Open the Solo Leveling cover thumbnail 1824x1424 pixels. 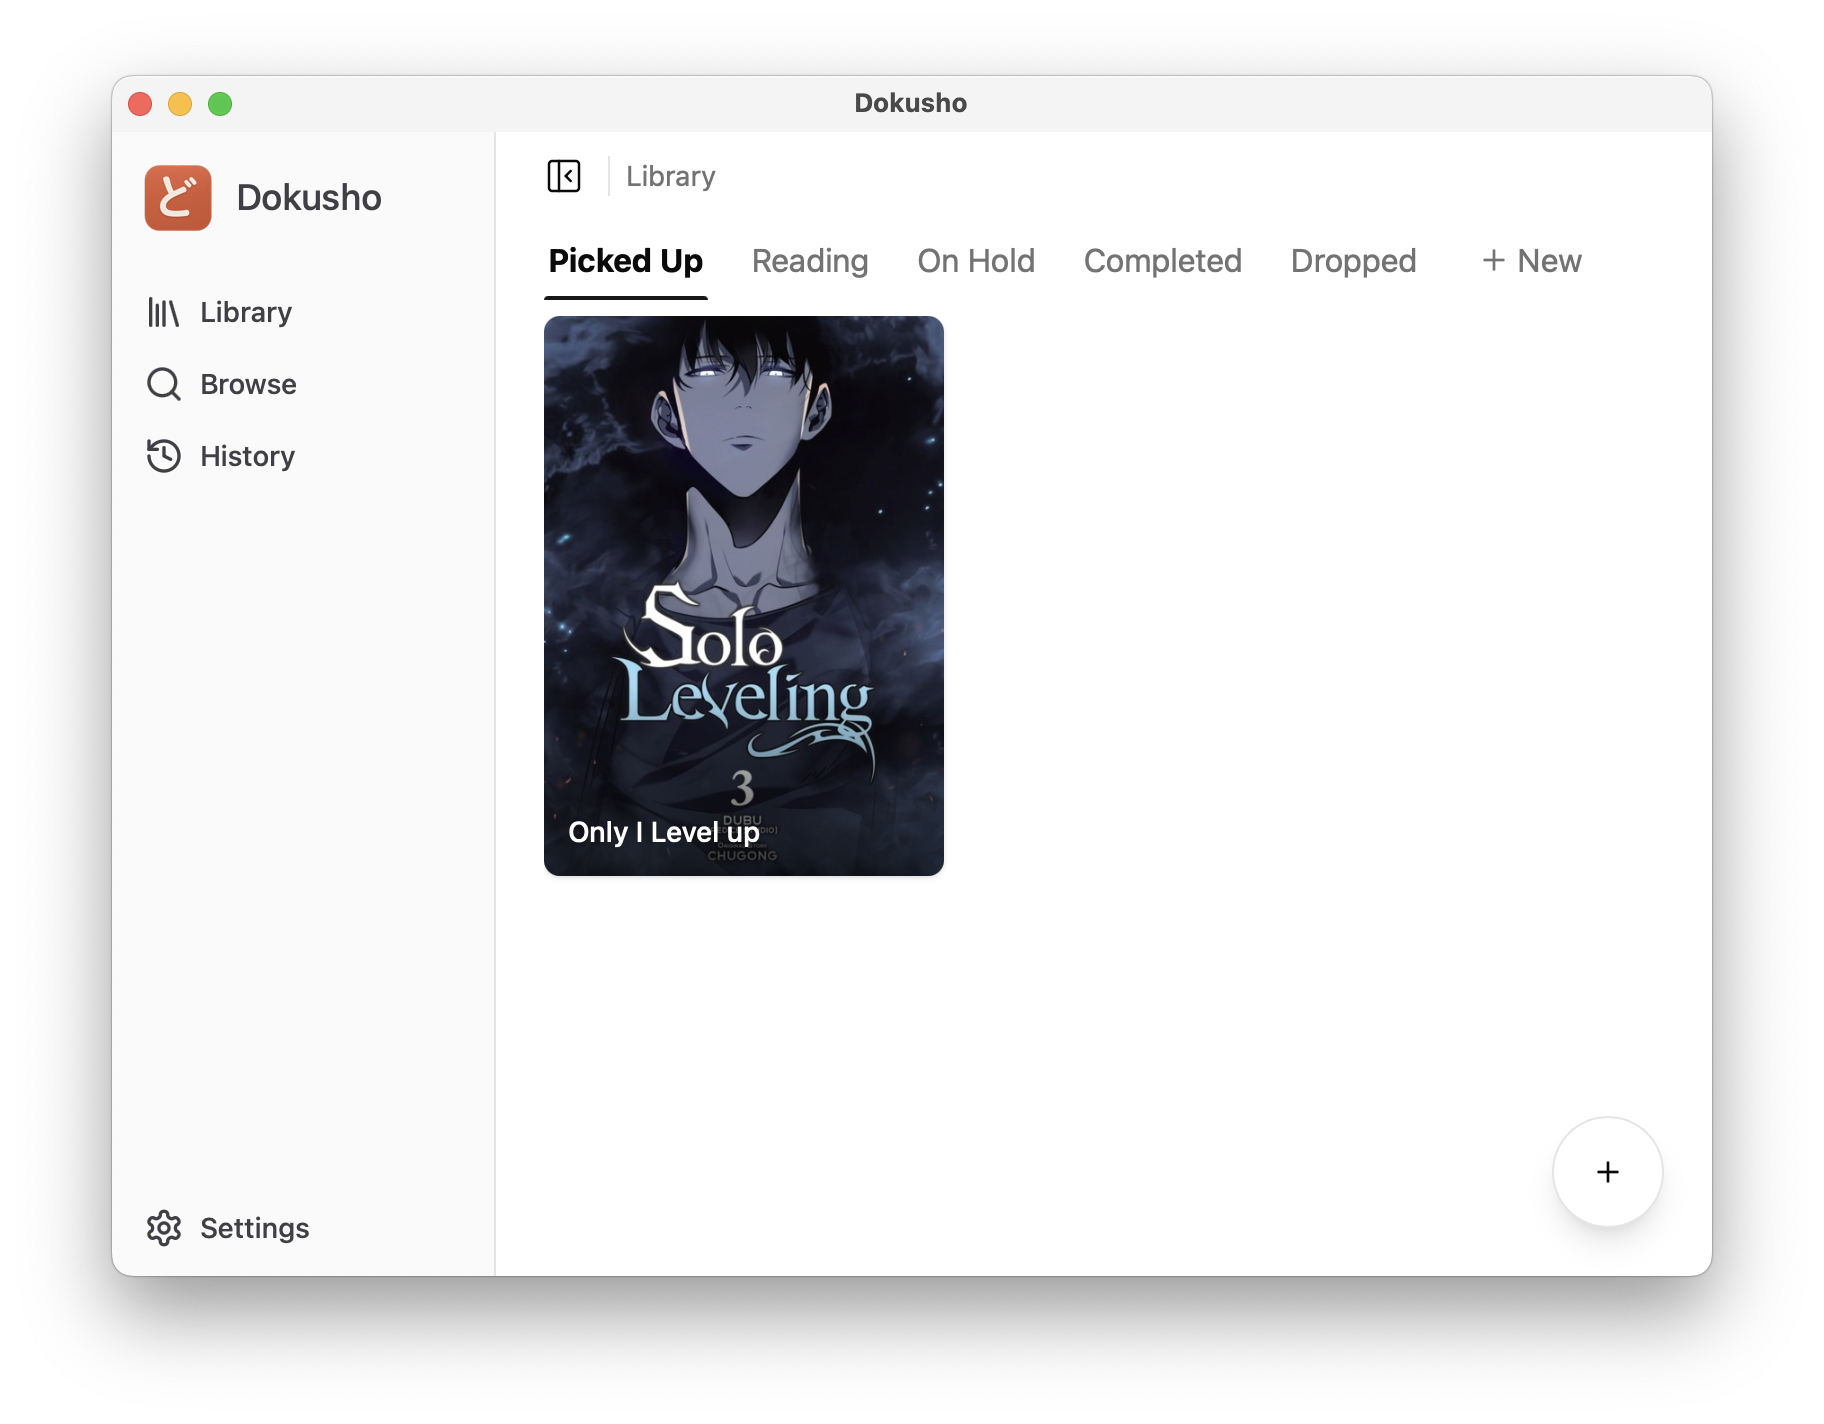pos(744,596)
